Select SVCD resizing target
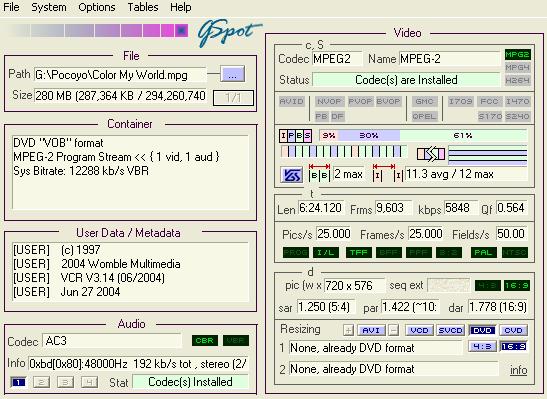 pyautogui.click(x=450, y=330)
